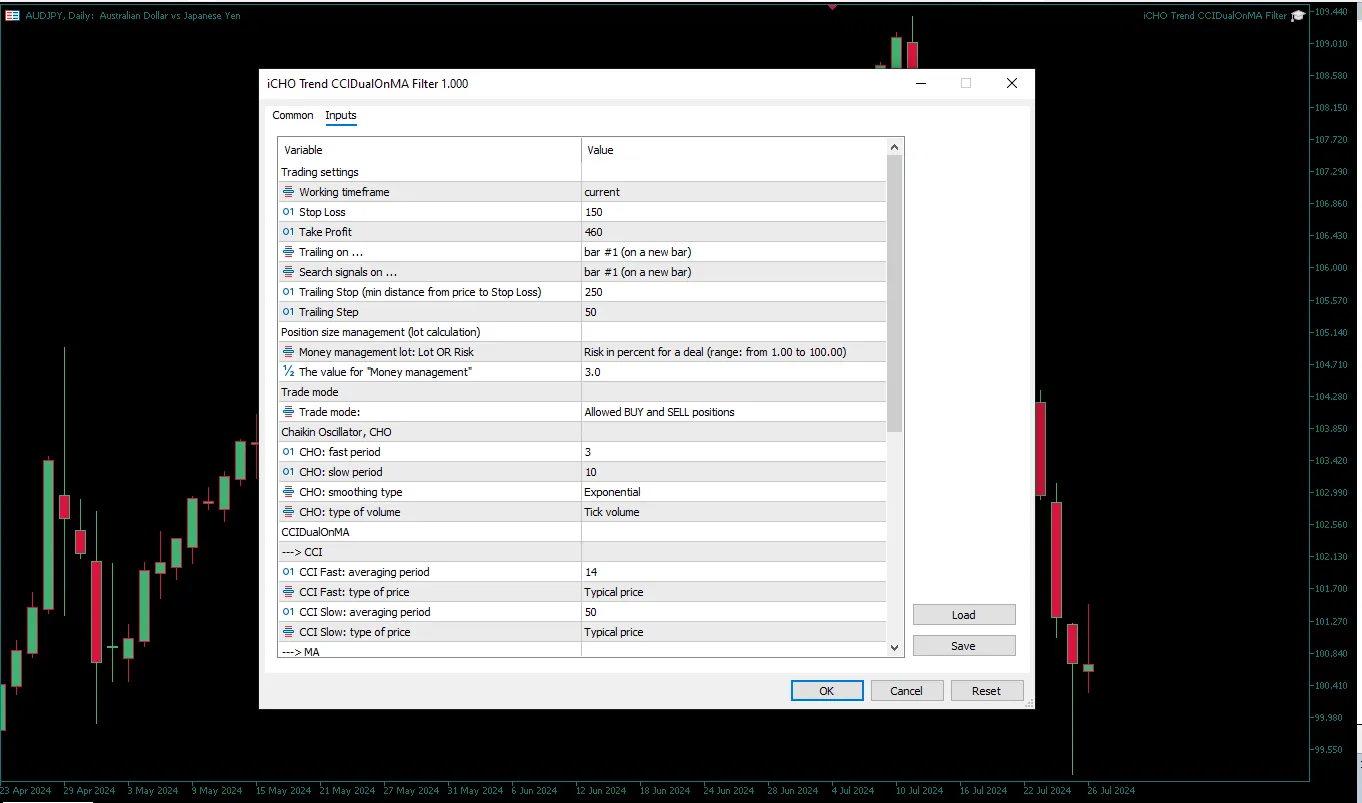Click the AUDJPY chart symbol icon
Image resolution: width=1362 pixels, height=803 pixels.
(x=13, y=15)
